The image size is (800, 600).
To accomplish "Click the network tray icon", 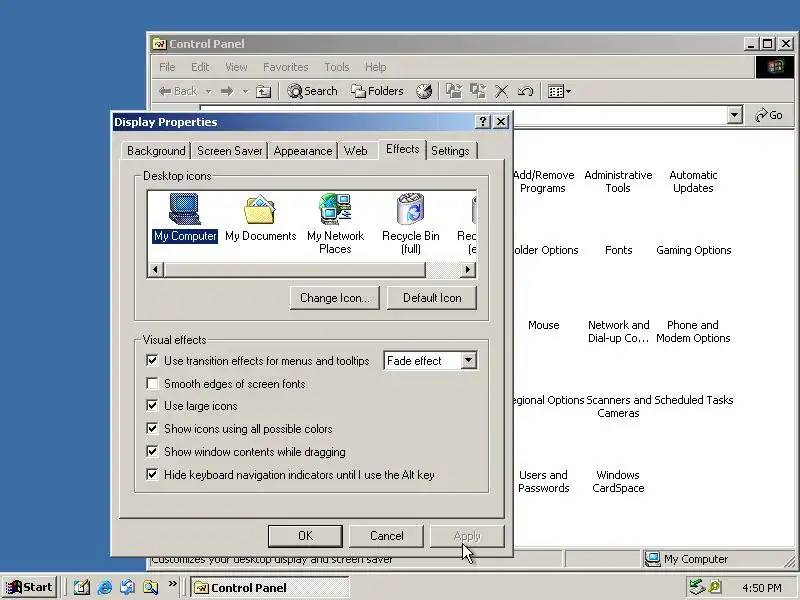I will [696, 587].
